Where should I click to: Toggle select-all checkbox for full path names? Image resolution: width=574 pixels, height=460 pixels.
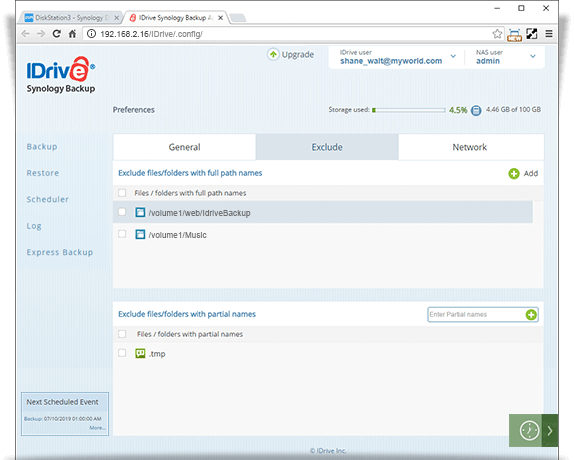[x=122, y=193]
